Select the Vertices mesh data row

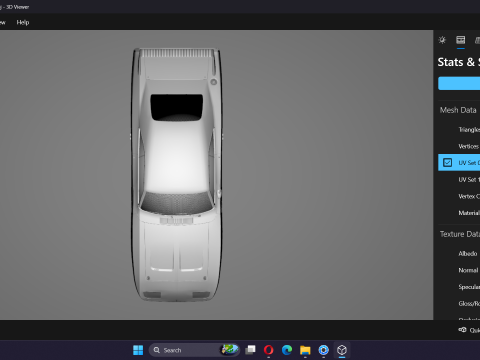pyautogui.click(x=459, y=146)
